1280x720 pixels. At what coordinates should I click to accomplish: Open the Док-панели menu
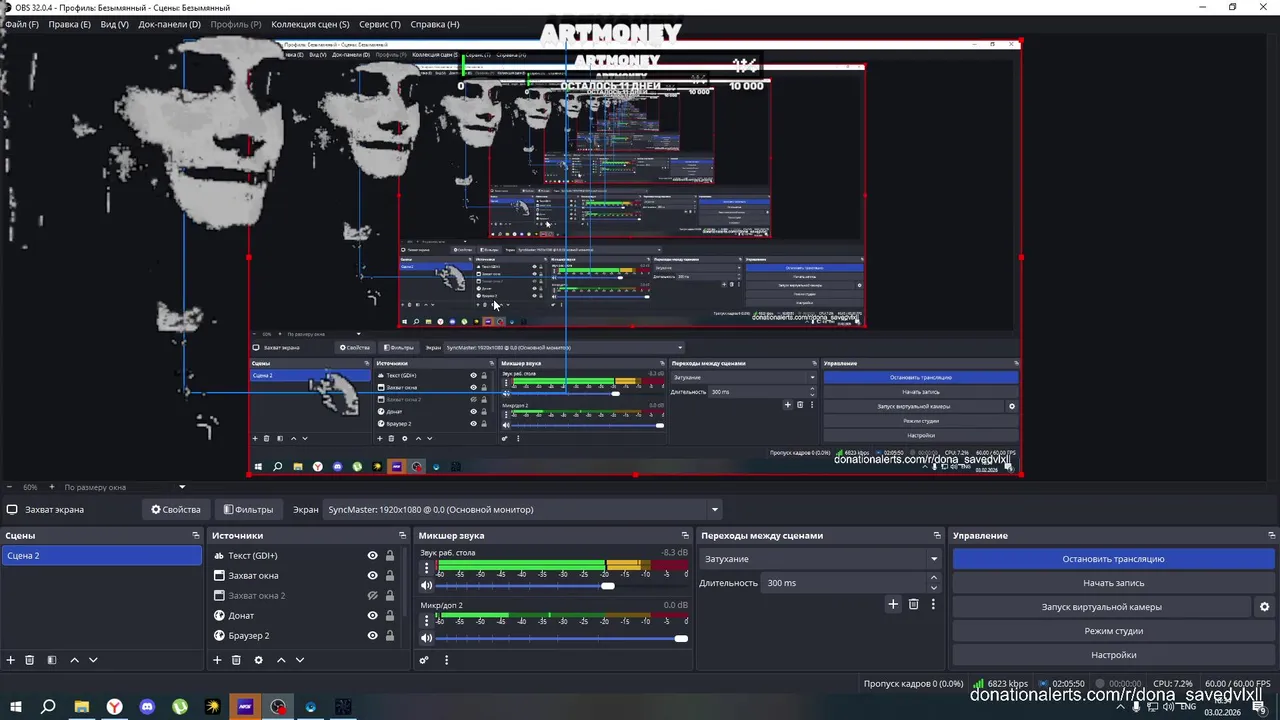tap(169, 24)
